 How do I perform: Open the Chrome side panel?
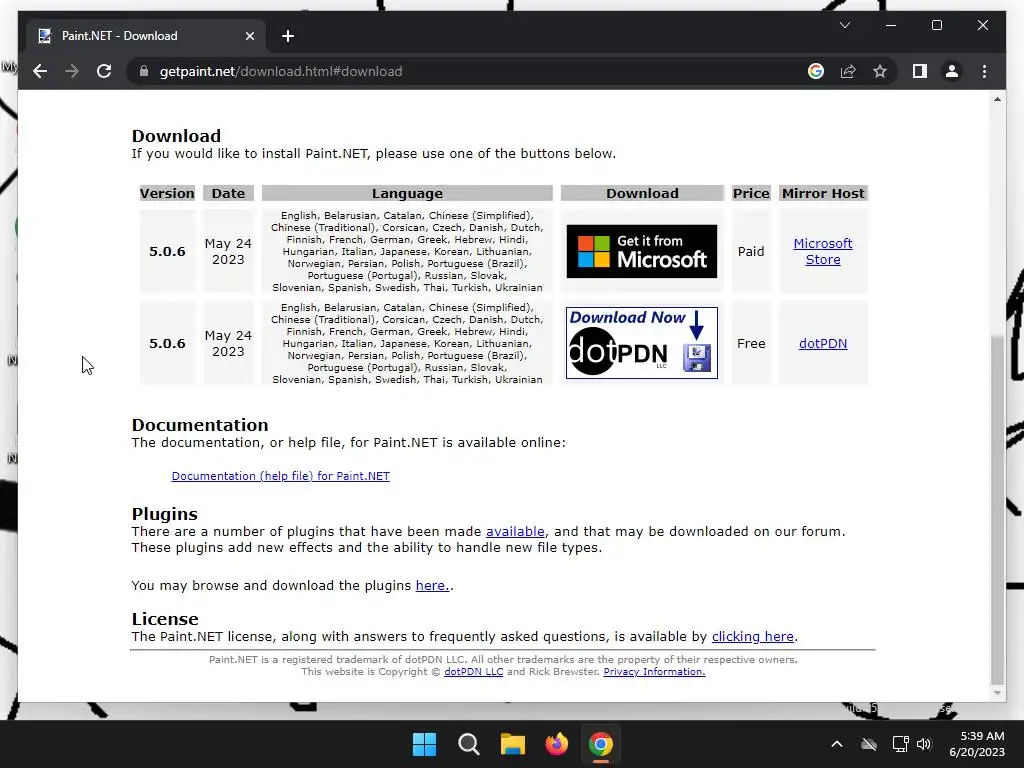(920, 71)
